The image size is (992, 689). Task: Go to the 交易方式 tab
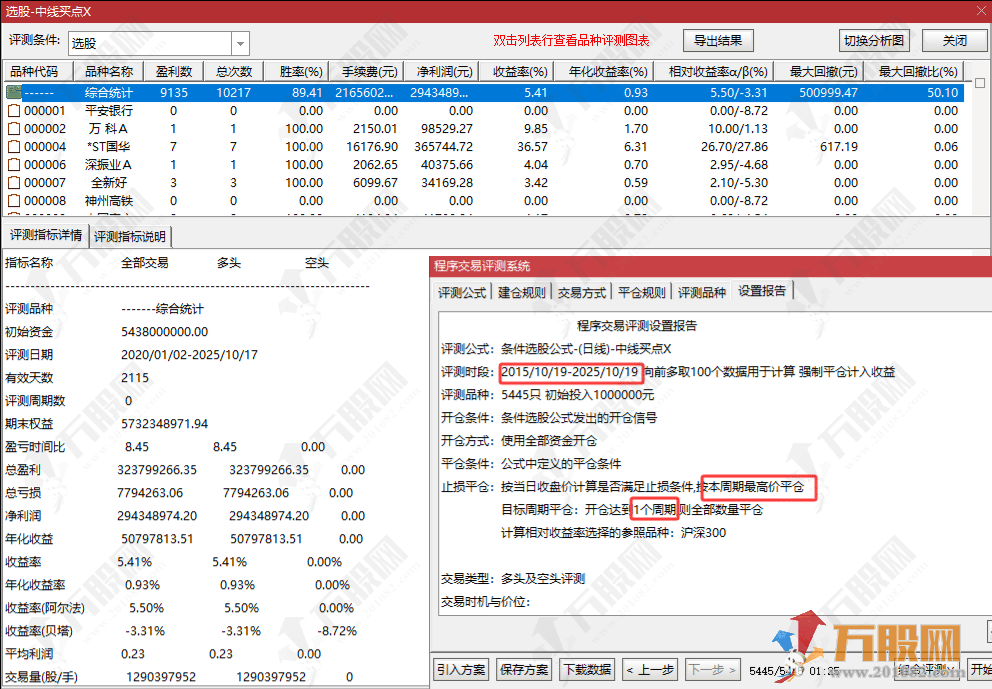[582, 293]
